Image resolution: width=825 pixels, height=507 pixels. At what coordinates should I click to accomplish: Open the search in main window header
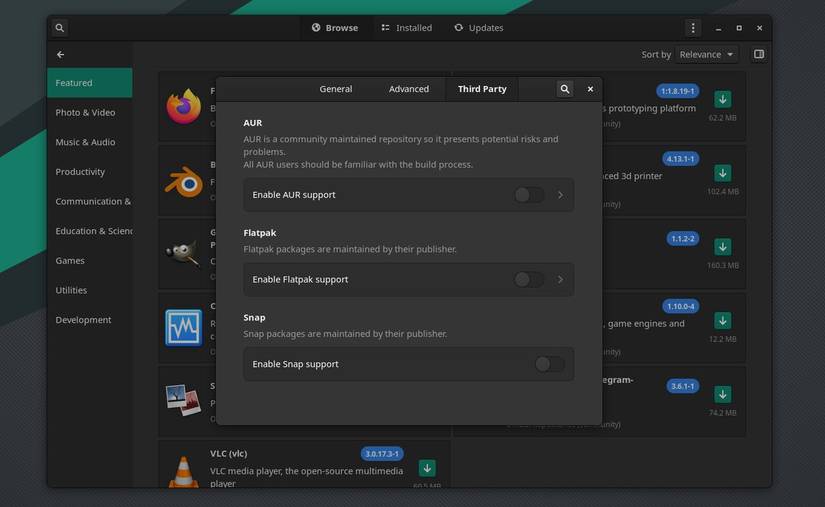[x=59, y=28]
